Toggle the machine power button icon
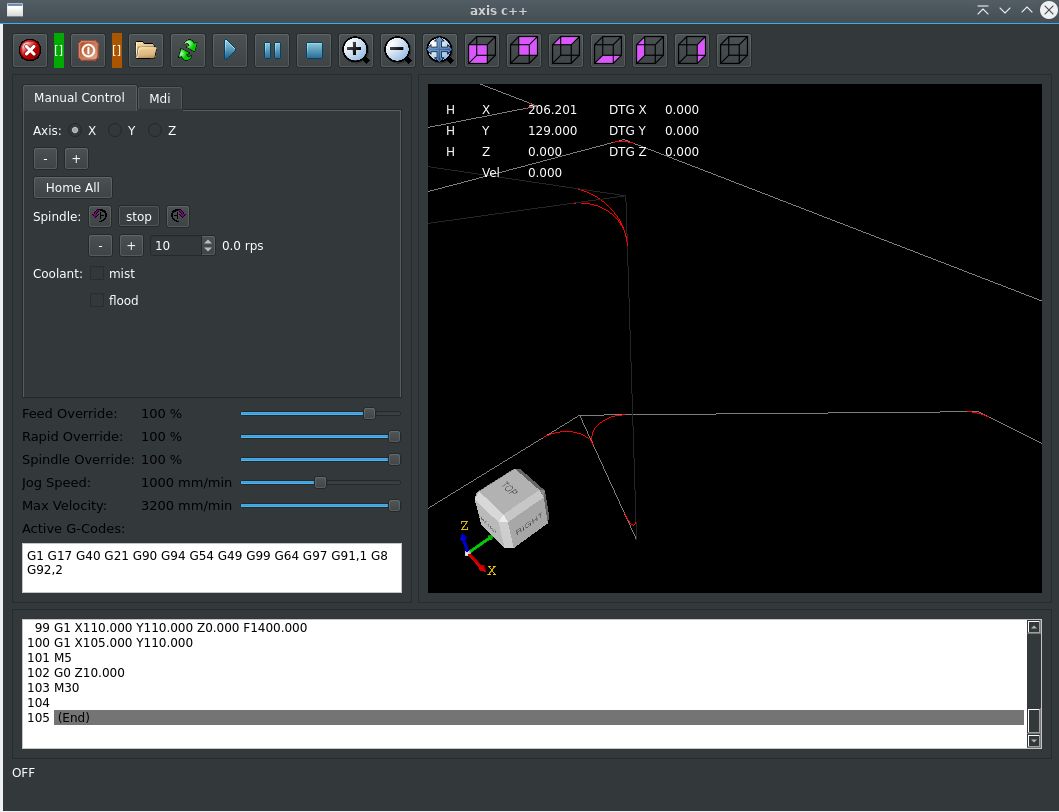 tap(88, 50)
